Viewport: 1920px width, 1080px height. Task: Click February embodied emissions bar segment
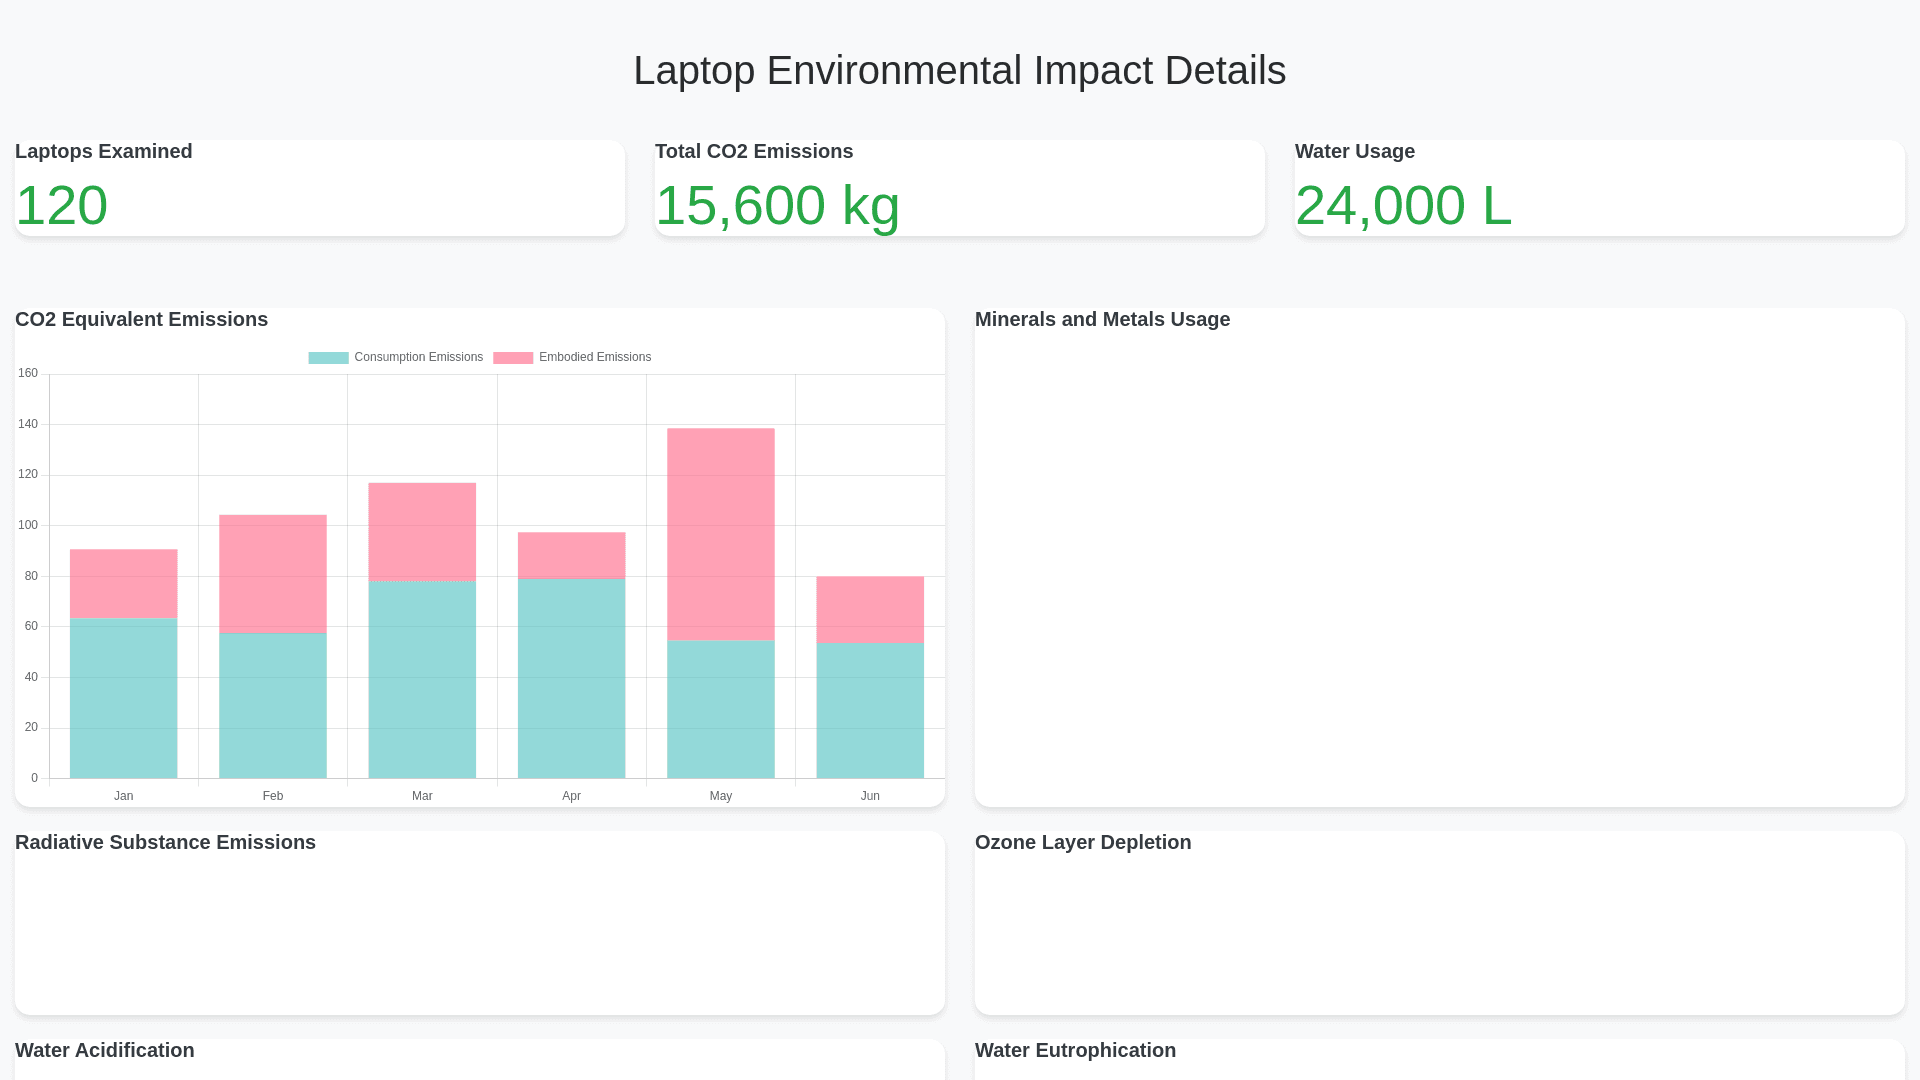coord(273,575)
